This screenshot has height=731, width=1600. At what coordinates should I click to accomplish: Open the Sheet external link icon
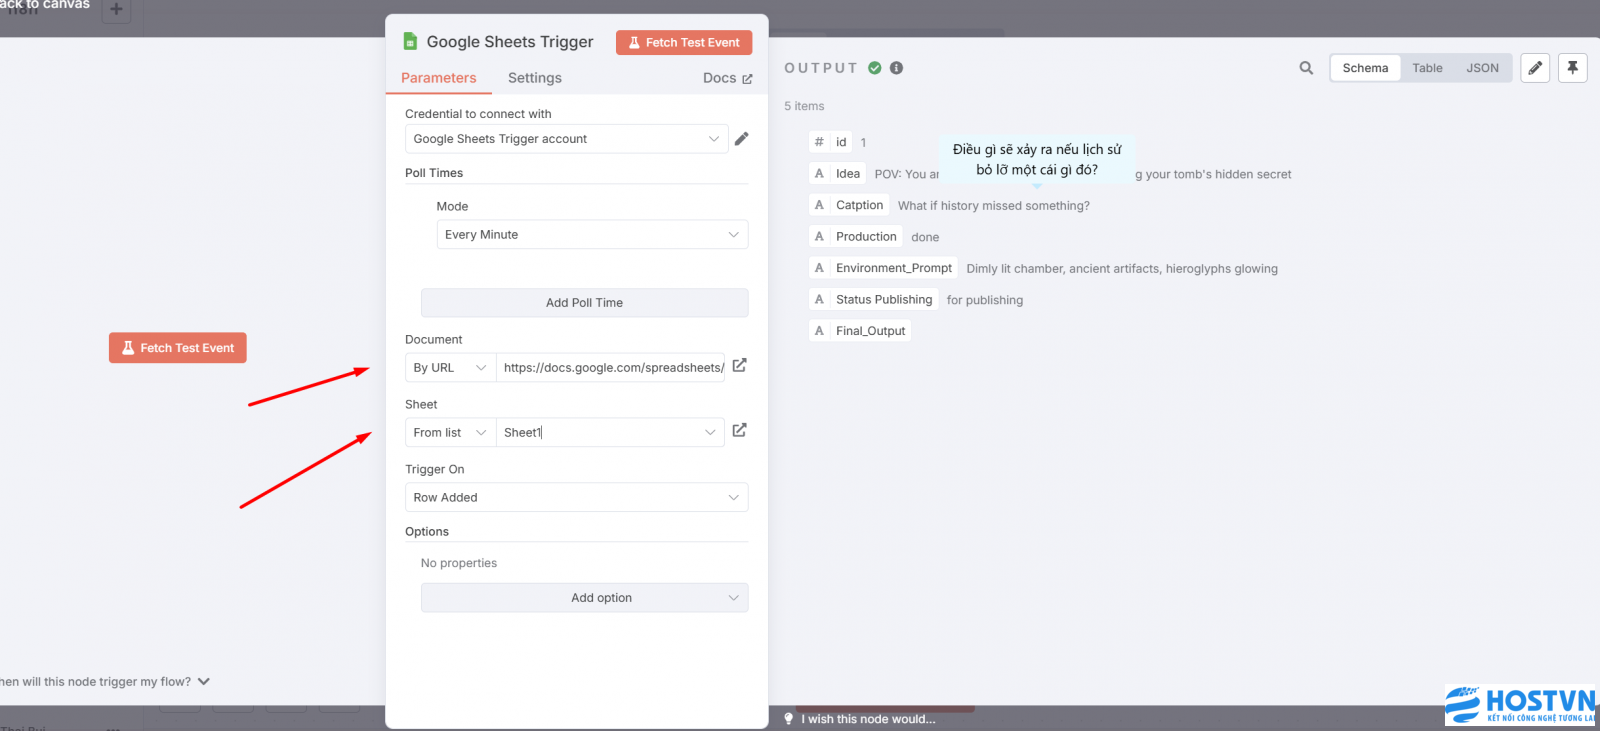tap(739, 431)
